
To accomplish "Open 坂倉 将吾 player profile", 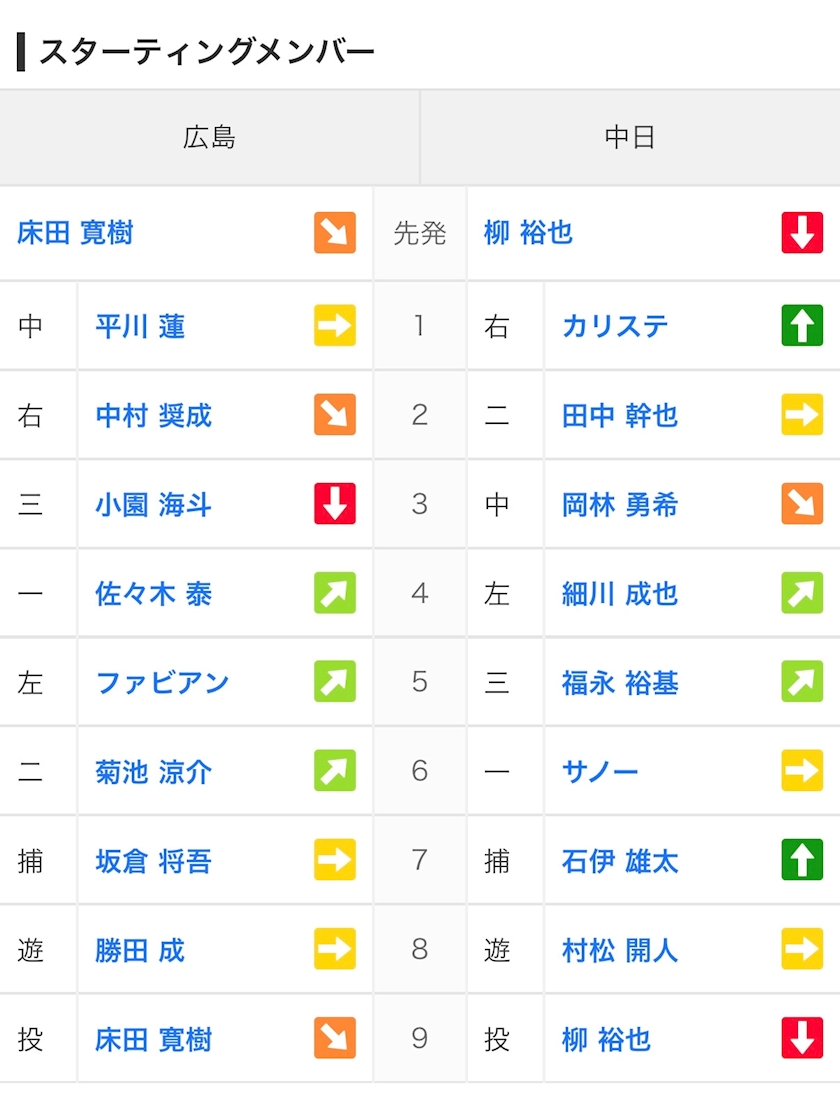I will pyautogui.click(x=153, y=860).
